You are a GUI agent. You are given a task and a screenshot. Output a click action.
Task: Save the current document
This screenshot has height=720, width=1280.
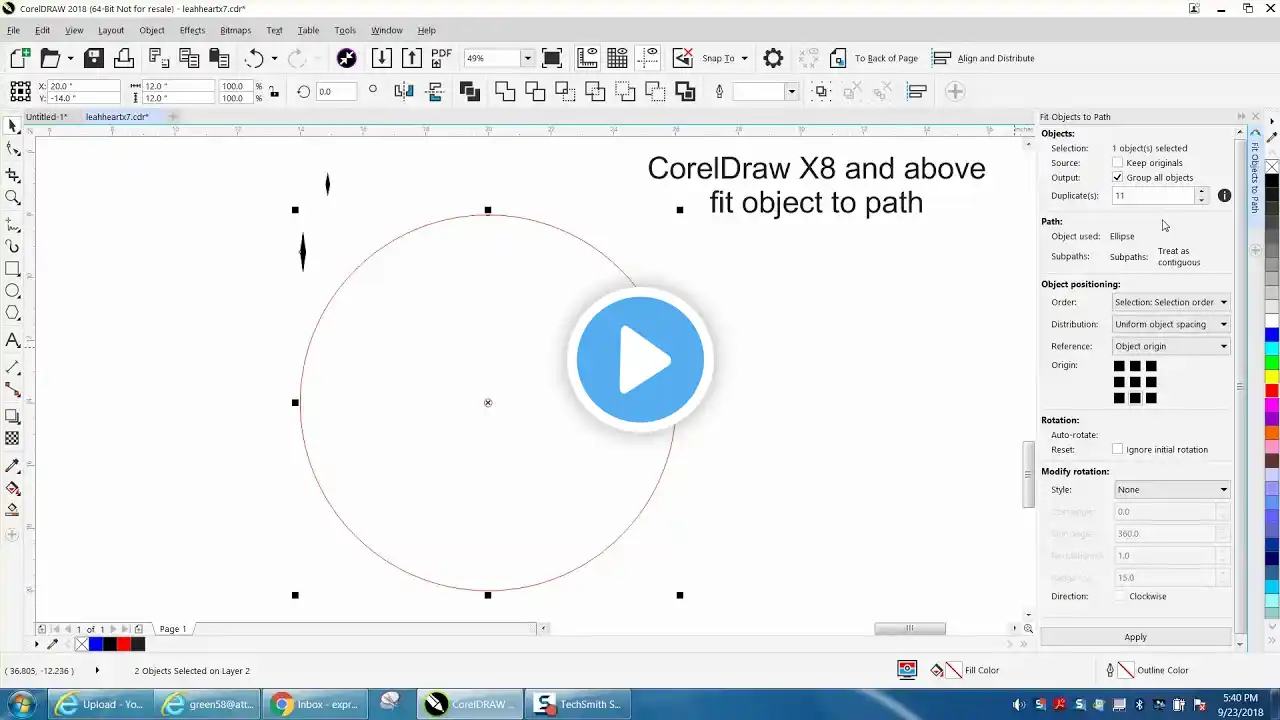click(x=94, y=58)
